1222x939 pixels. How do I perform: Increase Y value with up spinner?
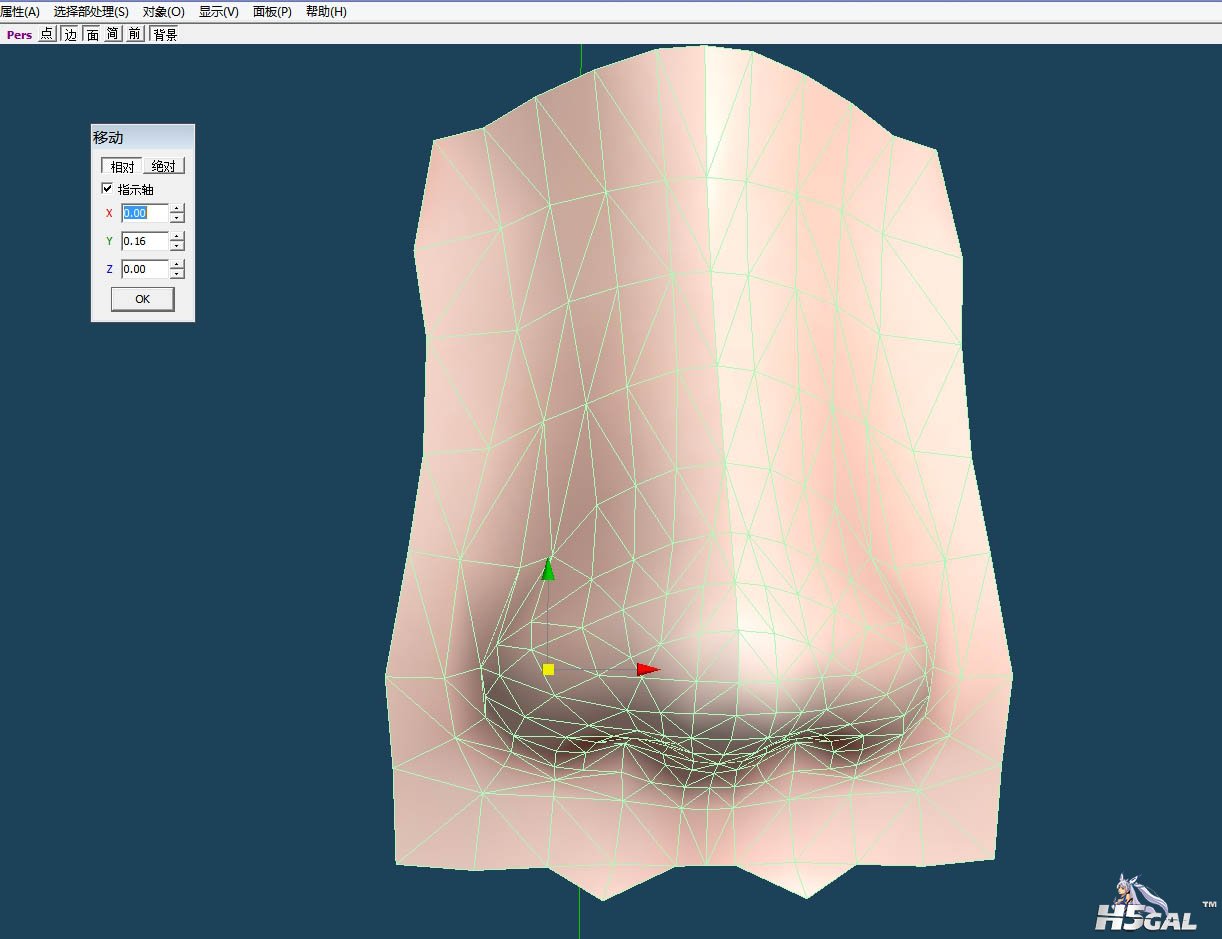click(177, 237)
